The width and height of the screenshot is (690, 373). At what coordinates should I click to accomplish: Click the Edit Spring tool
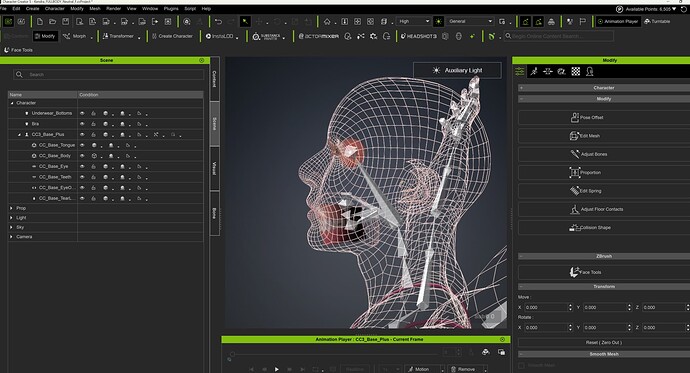pyautogui.click(x=604, y=191)
